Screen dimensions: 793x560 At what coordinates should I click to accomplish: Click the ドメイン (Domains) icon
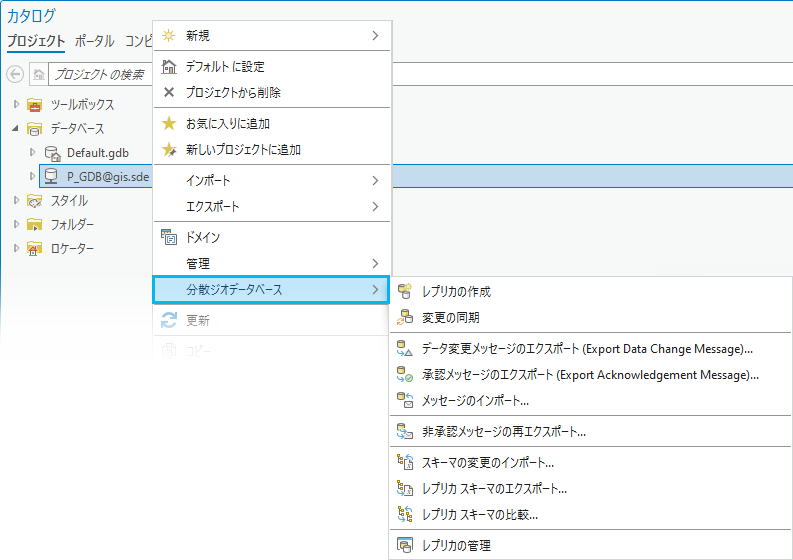pyautogui.click(x=169, y=238)
